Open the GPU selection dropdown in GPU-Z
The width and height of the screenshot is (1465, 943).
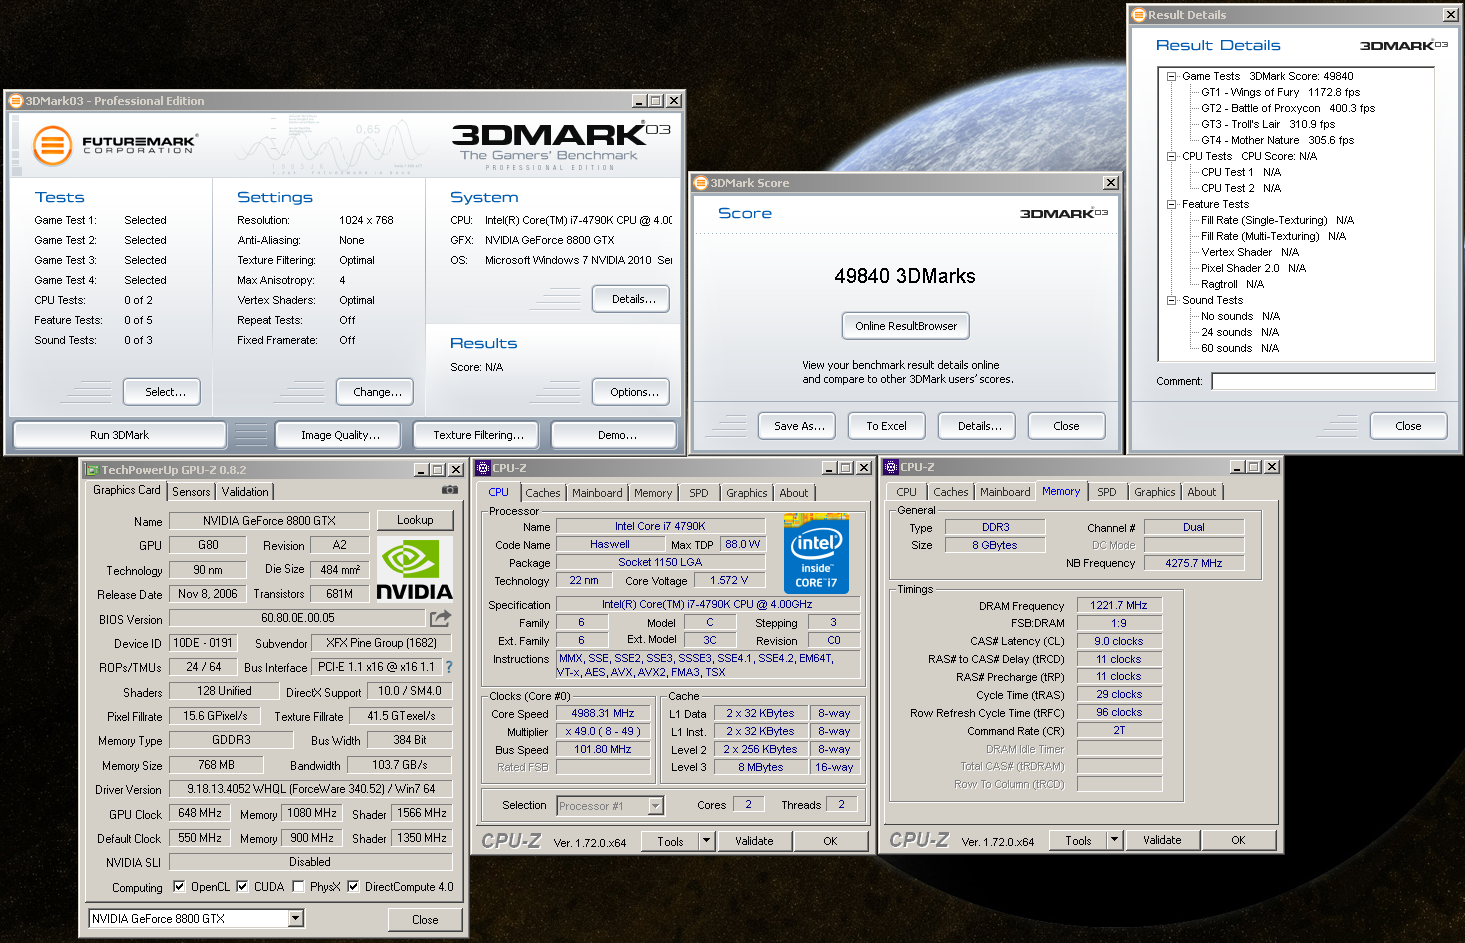(x=296, y=918)
